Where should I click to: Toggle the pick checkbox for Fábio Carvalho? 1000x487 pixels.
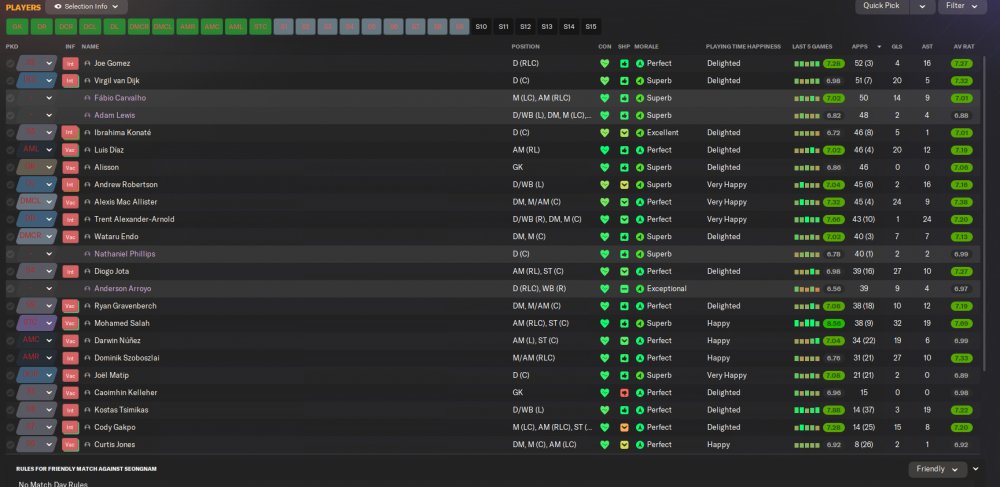click(x=10, y=98)
